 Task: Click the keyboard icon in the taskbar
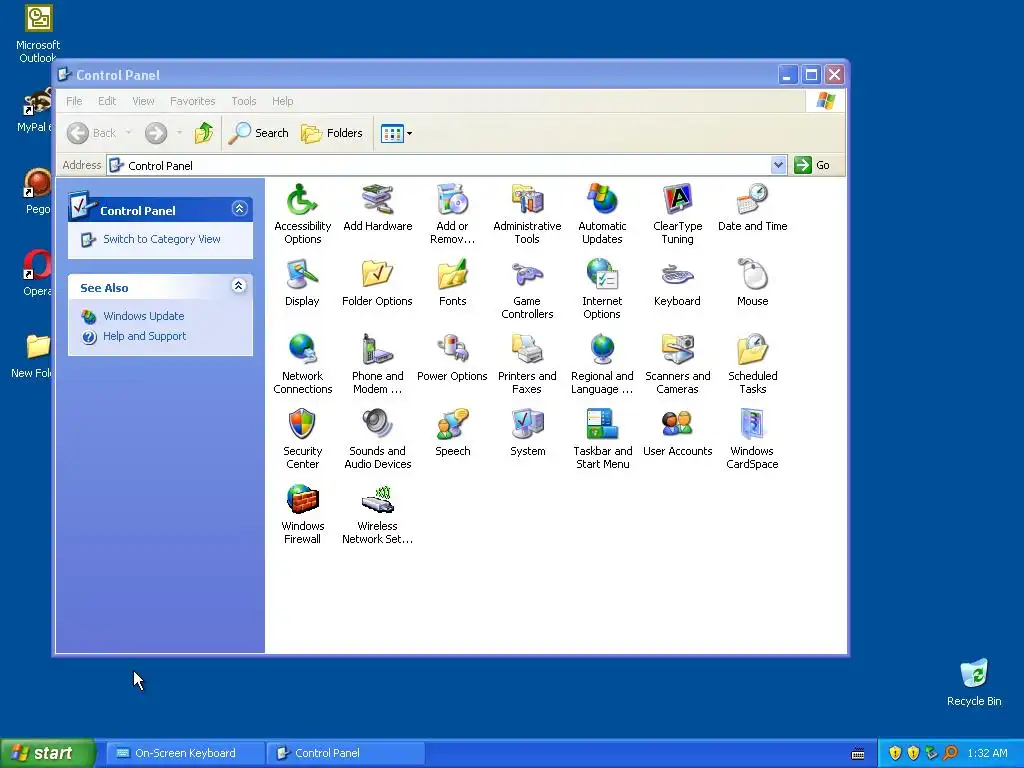858,754
